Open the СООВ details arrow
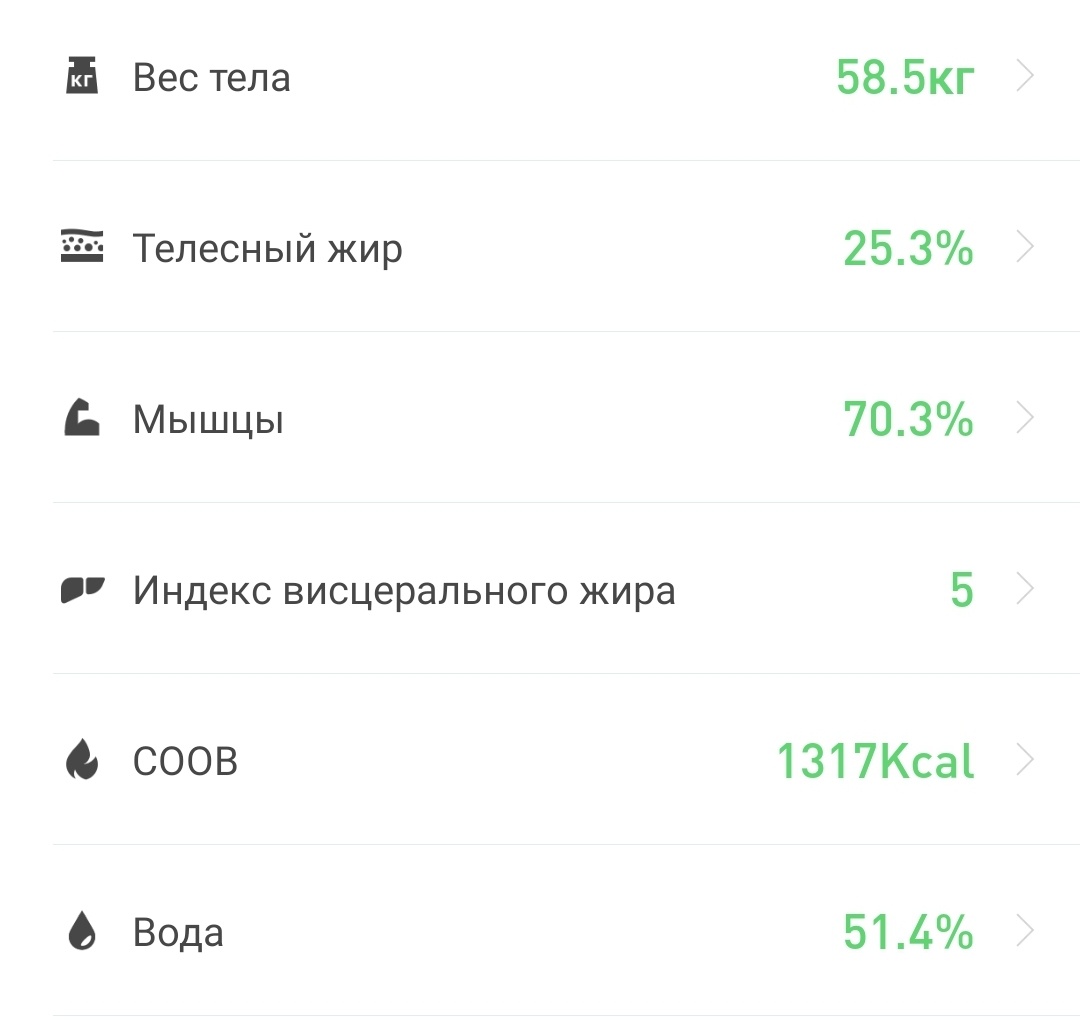Image resolution: width=1080 pixels, height=1022 pixels. click(x=1026, y=760)
